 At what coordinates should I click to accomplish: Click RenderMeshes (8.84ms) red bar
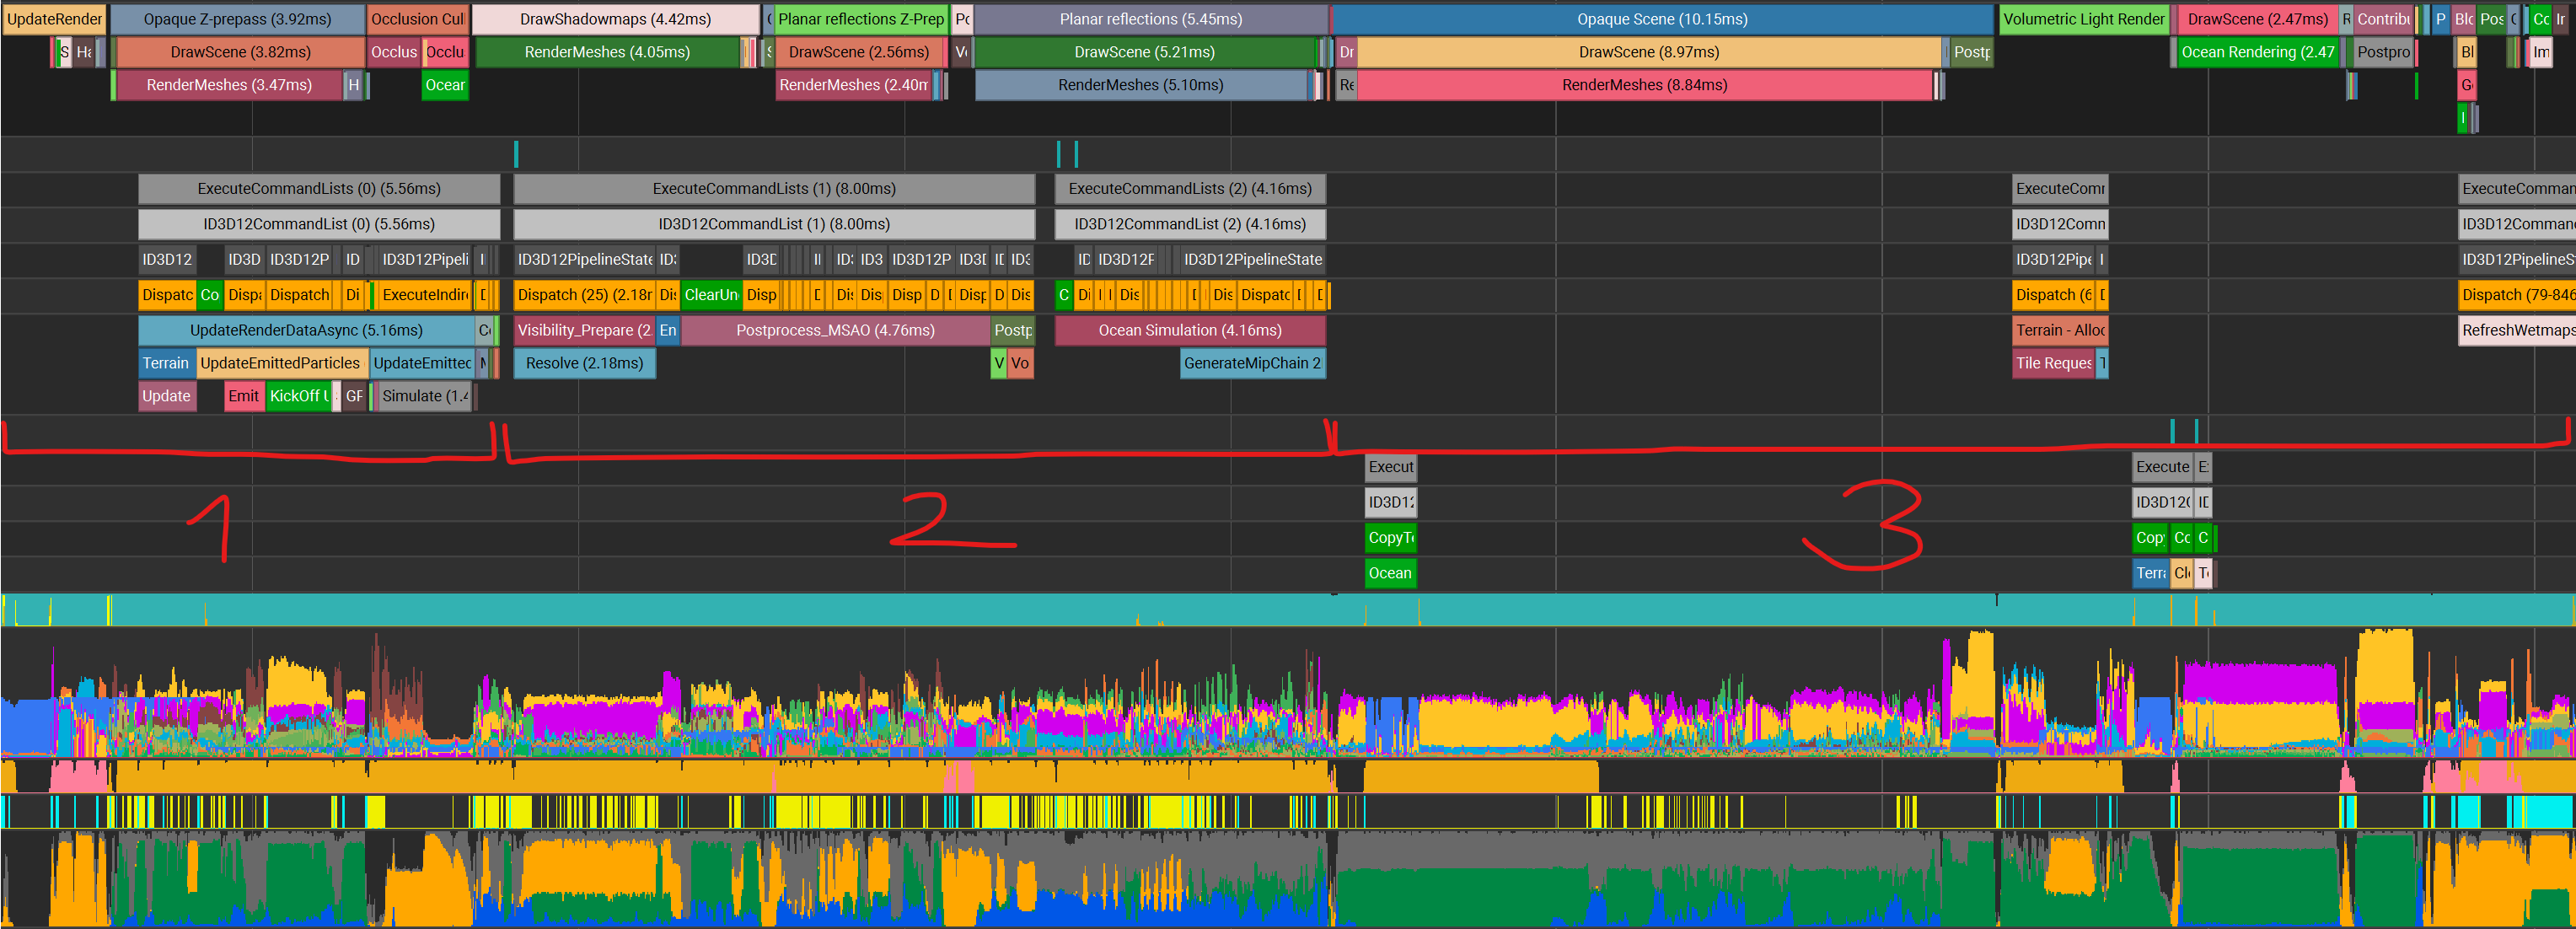pos(1645,85)
